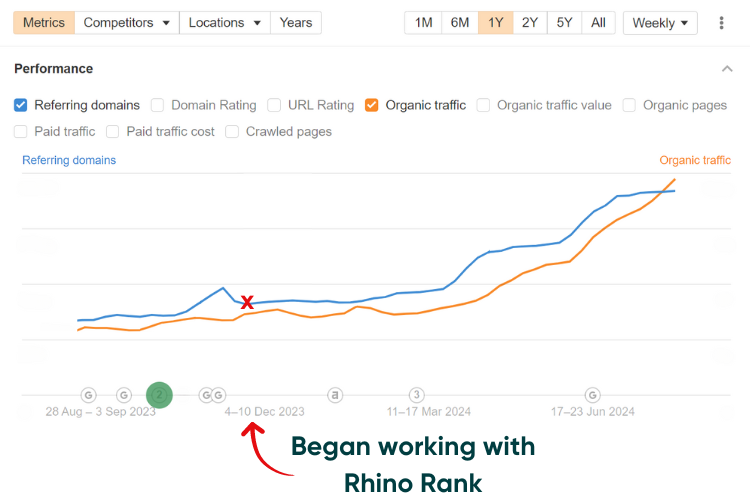Click the Google update marker near June 2024
The width and height of the screenshot is (750, 500).
click(x=593, y=395)
